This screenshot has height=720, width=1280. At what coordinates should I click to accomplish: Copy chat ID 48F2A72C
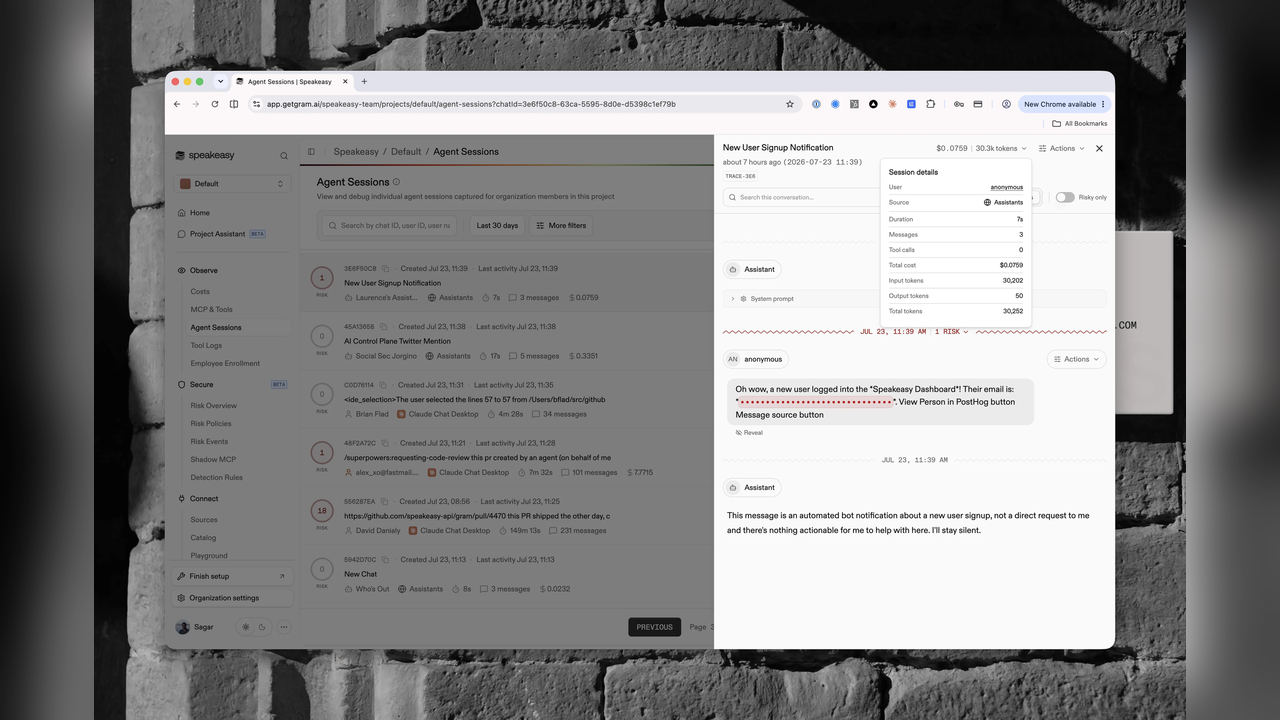(385, 443)
